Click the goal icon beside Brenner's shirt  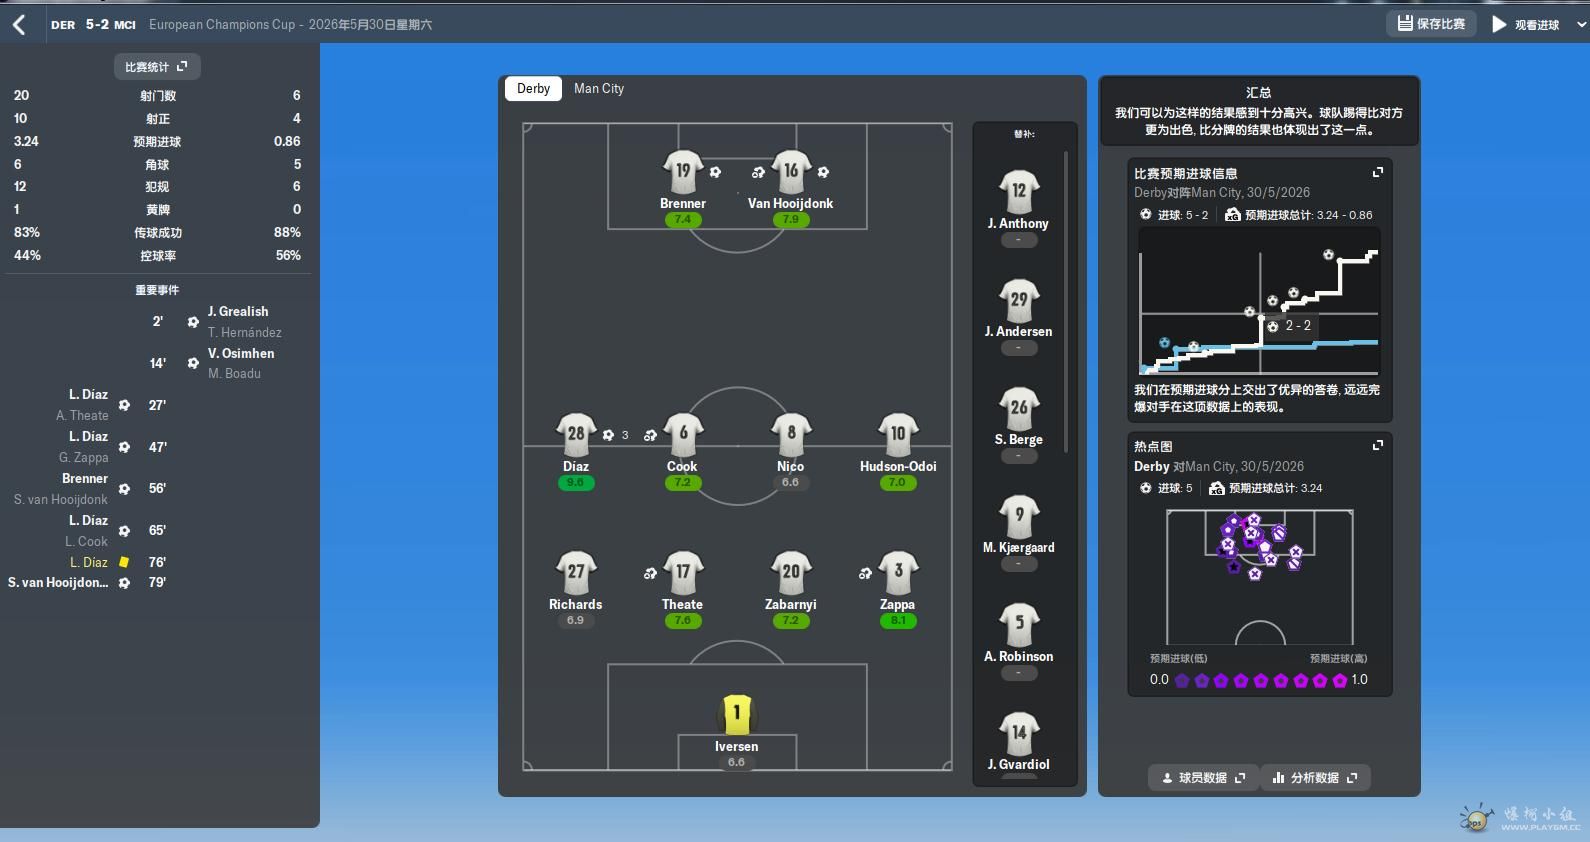pos(715,172)
